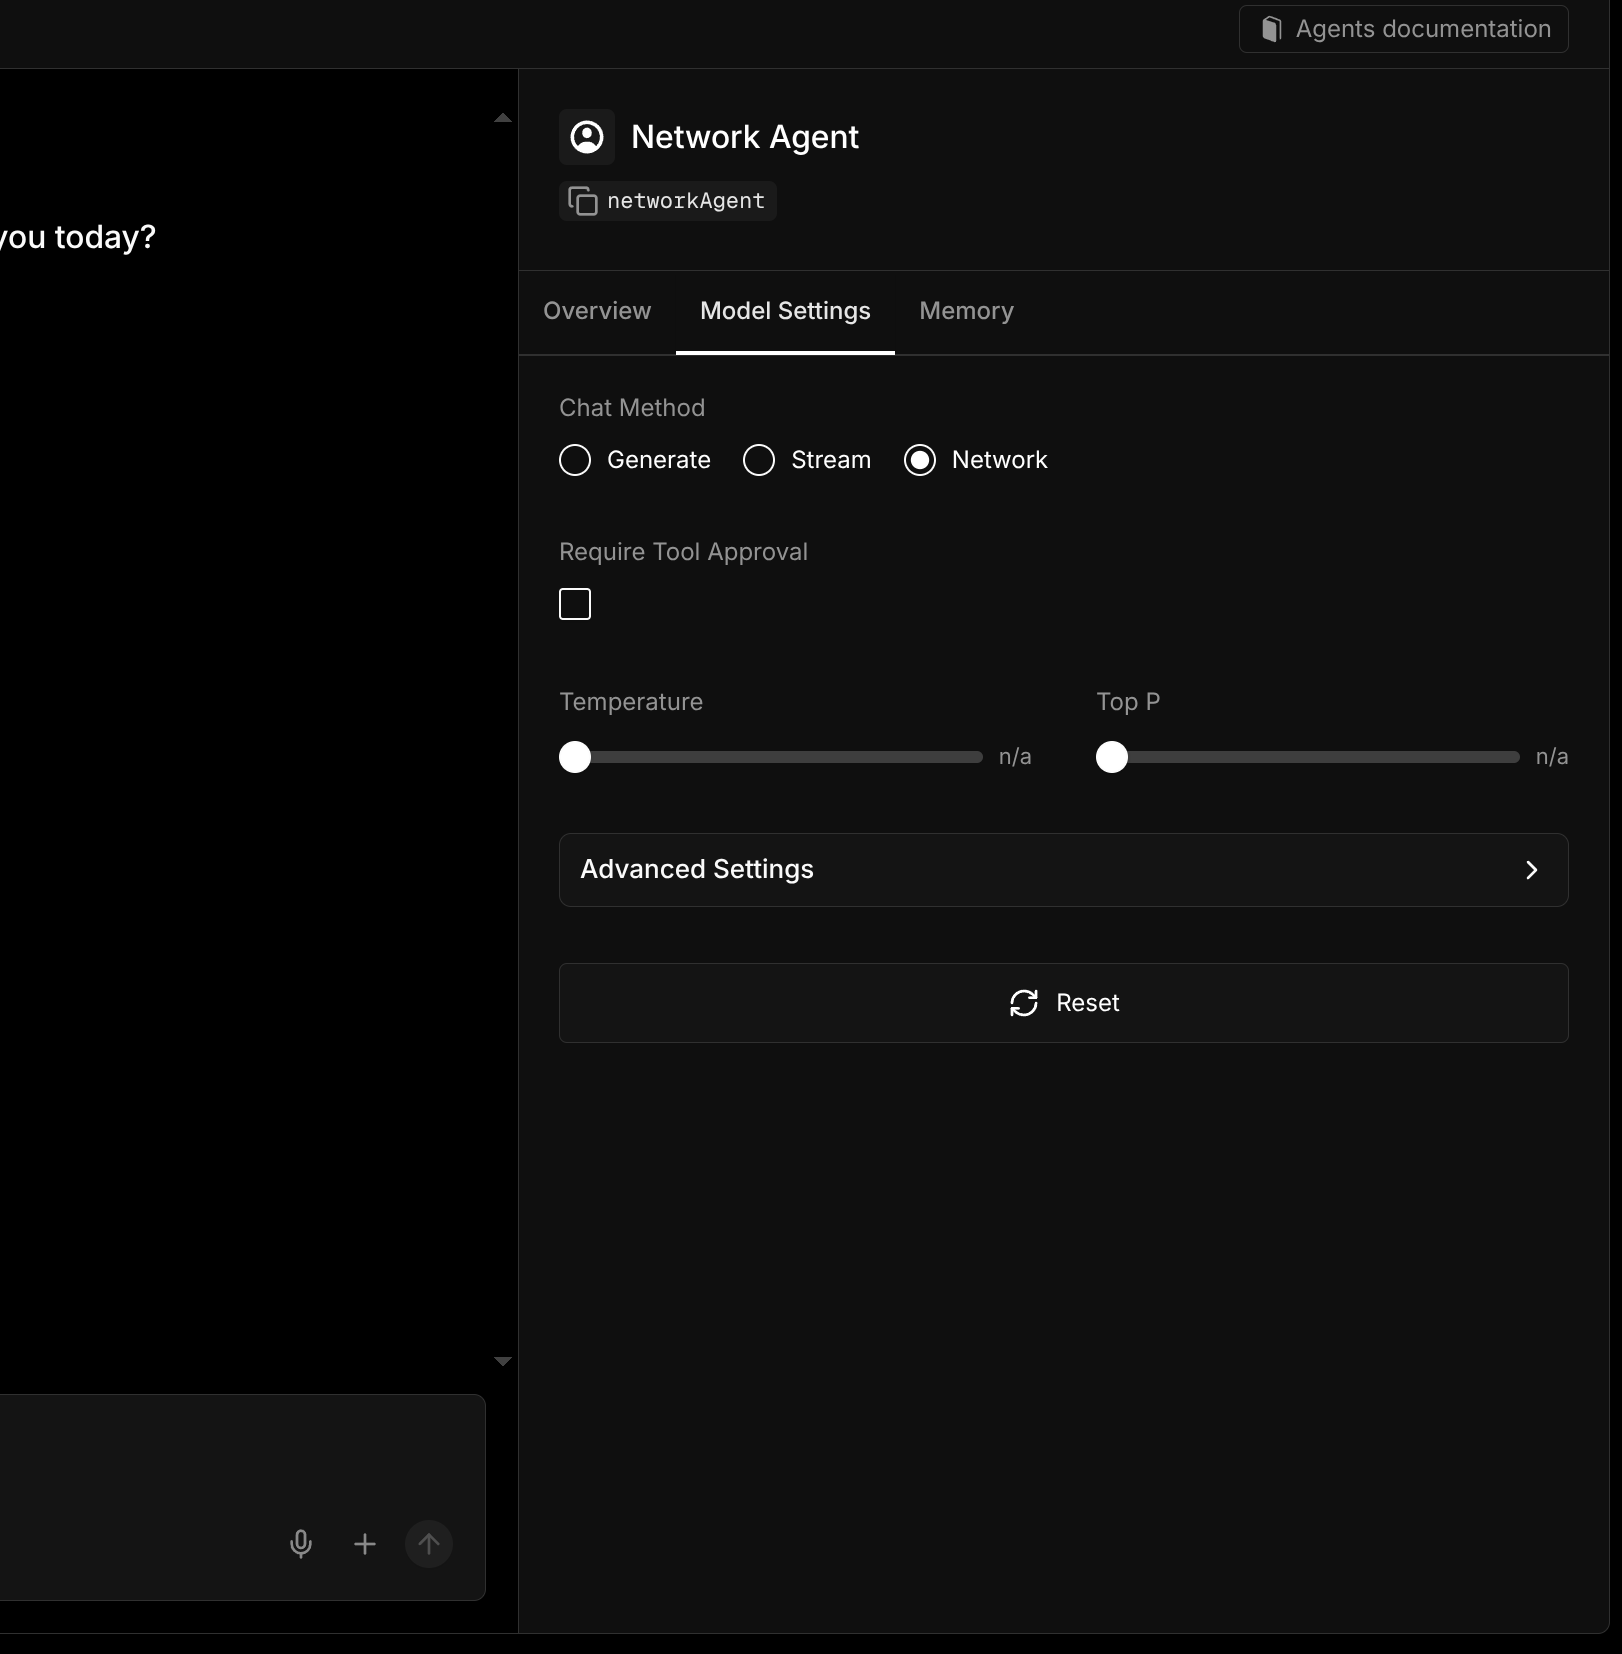Click the n/a value beside Temperature slider
Viewport: 1622px width, 1654px height.
tap(1015, 757)
